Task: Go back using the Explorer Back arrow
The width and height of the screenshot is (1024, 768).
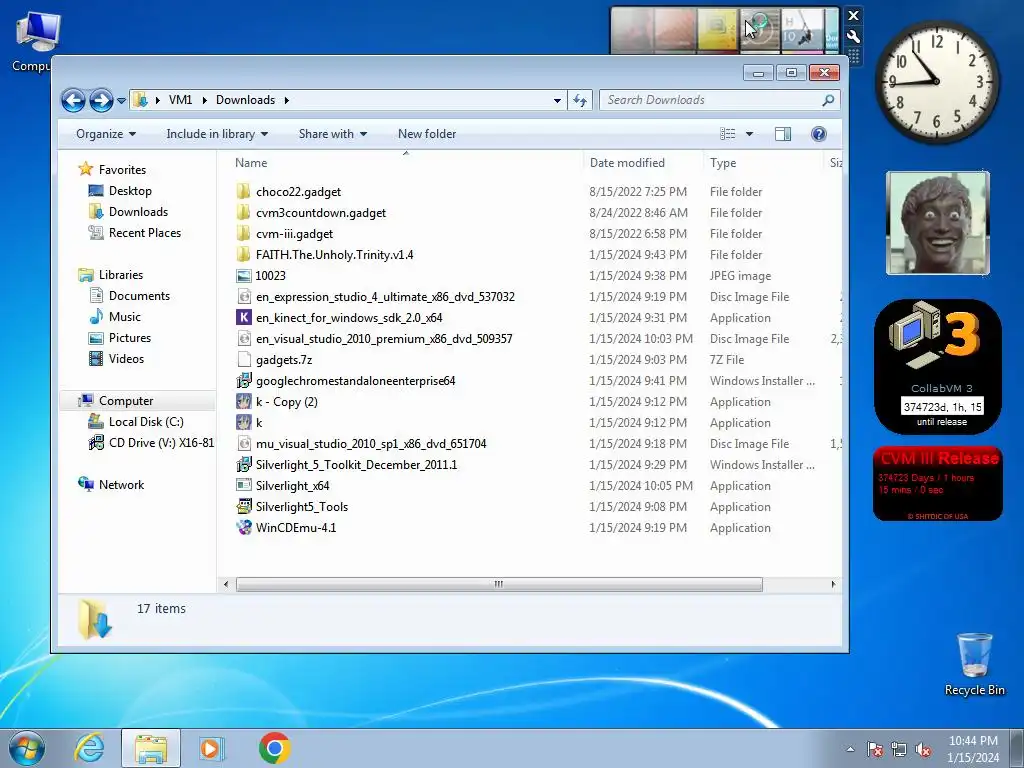Action: (73, 100)
